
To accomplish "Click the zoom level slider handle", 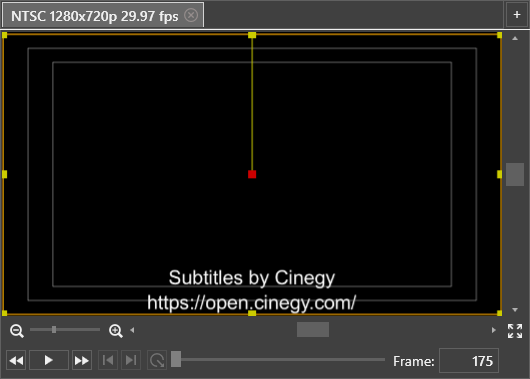I will point(54,329).
